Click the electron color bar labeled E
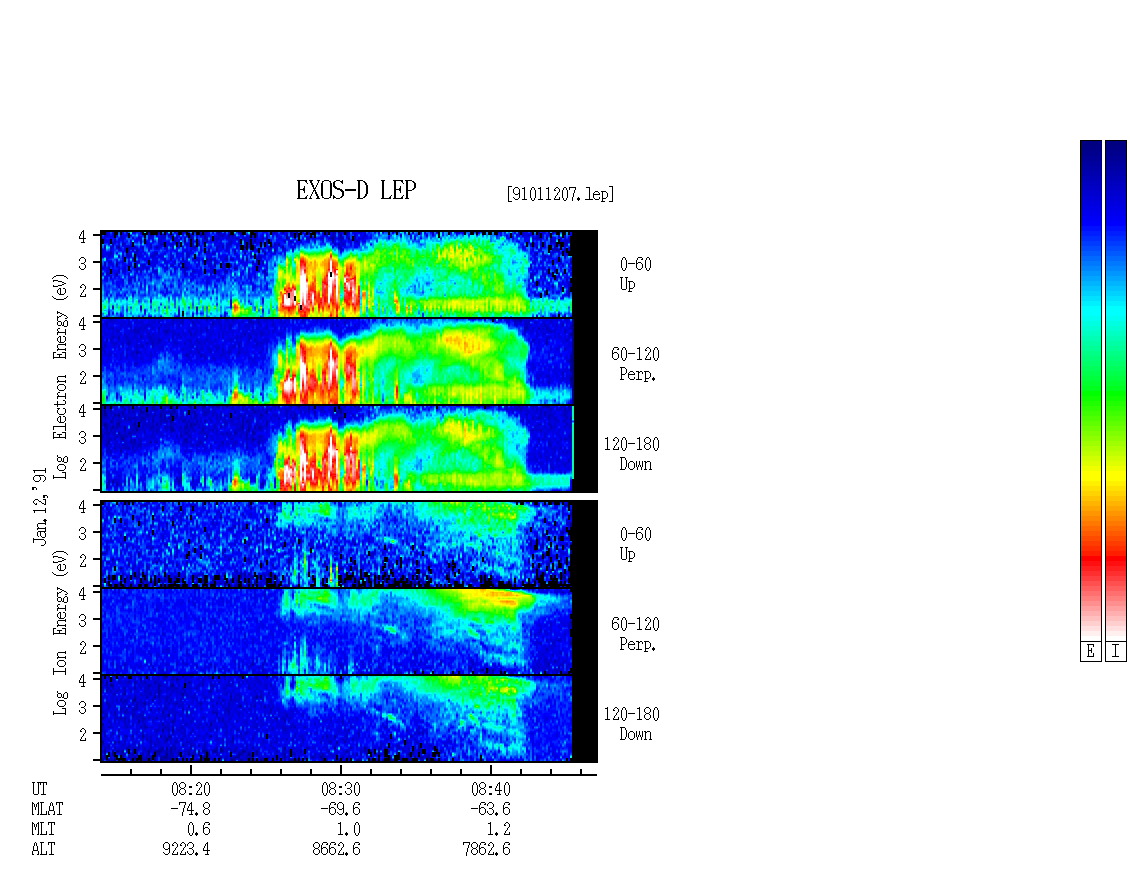This screenshot has height=875, width=1130. tap(1090, 390)
